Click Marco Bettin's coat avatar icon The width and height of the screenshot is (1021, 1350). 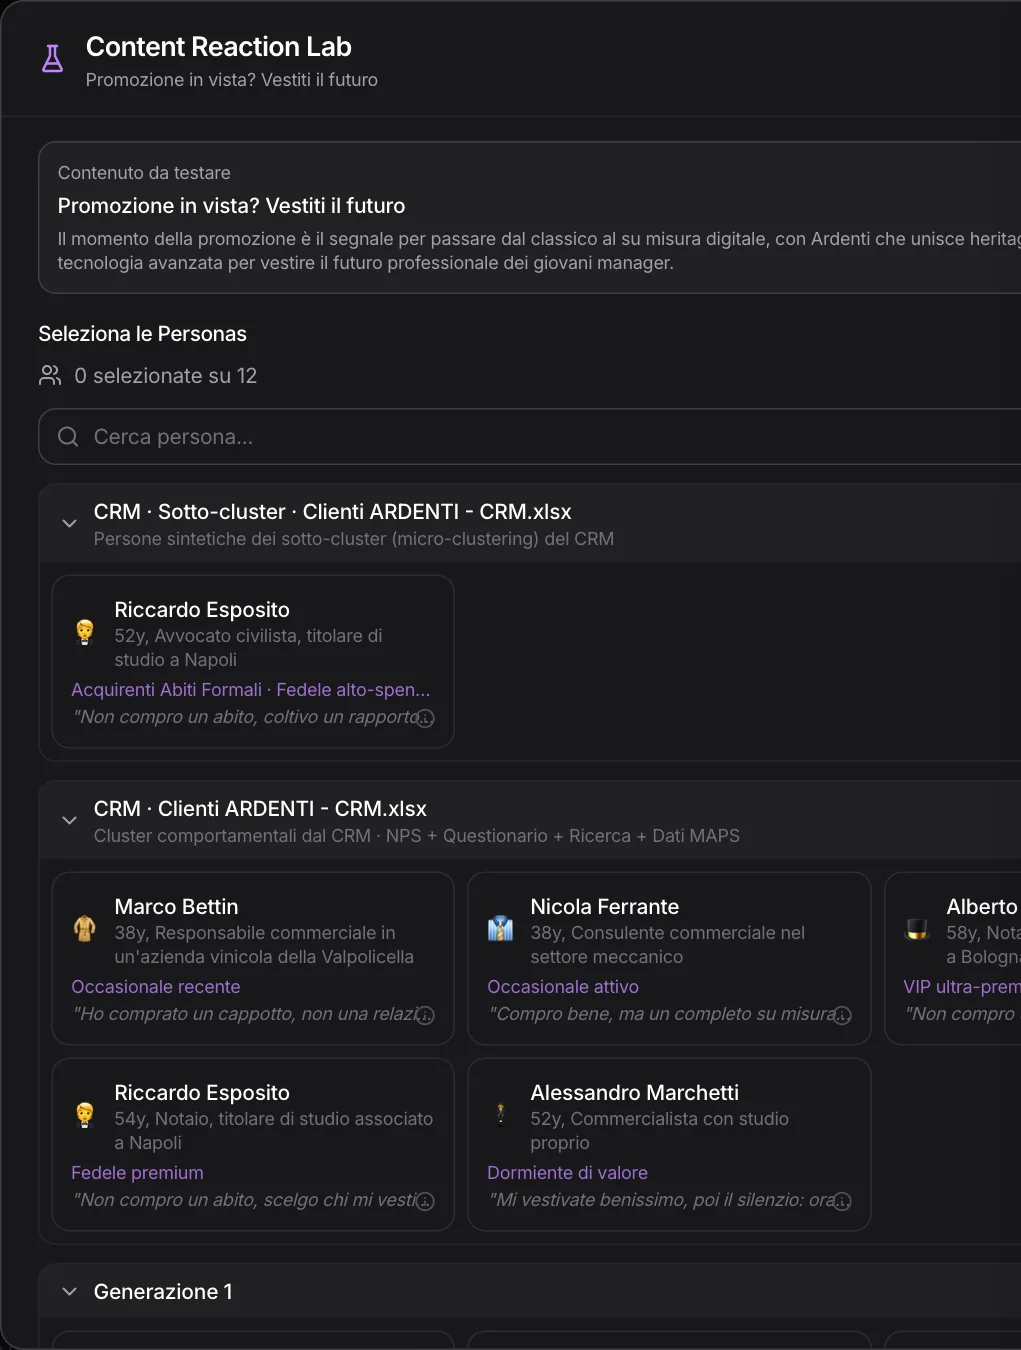[85, 929]
